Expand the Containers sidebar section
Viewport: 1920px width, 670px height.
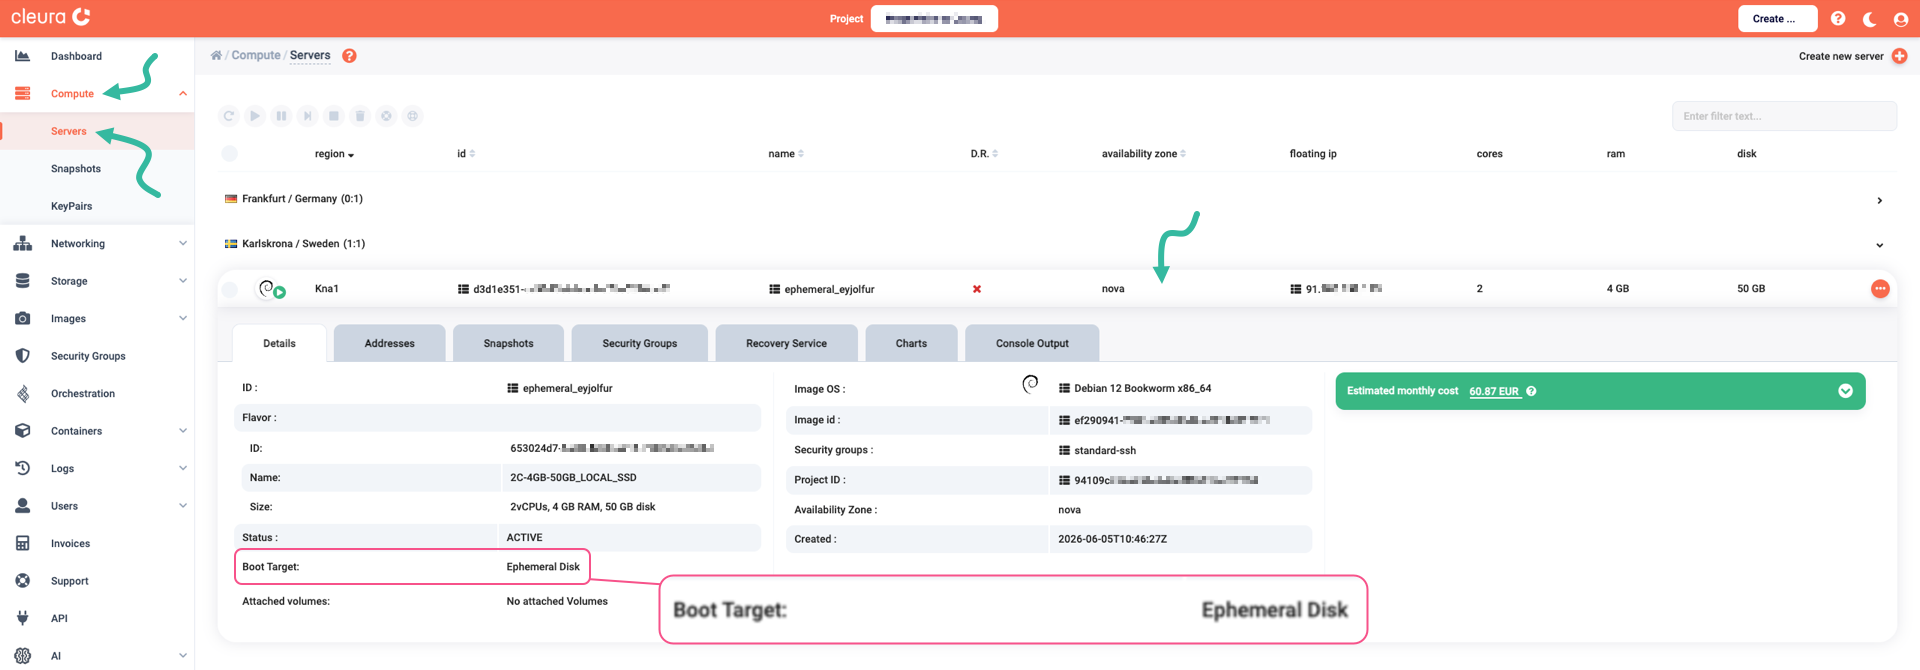183,431
